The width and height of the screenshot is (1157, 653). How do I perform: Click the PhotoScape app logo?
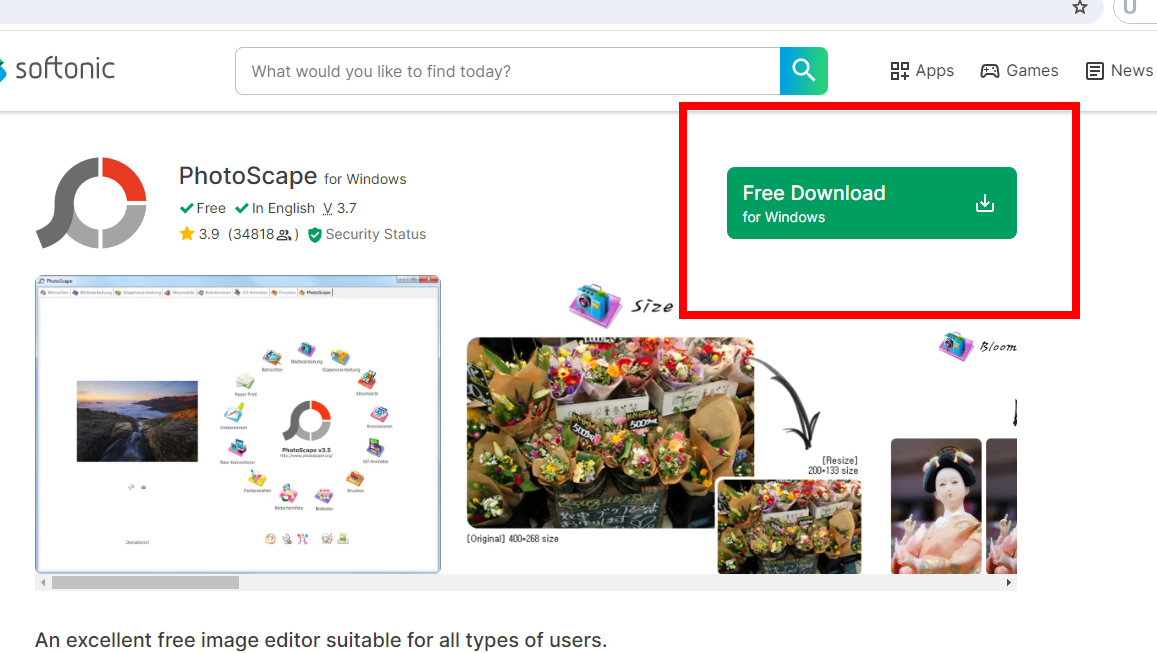pyautogui.click(x=91, y=202)
